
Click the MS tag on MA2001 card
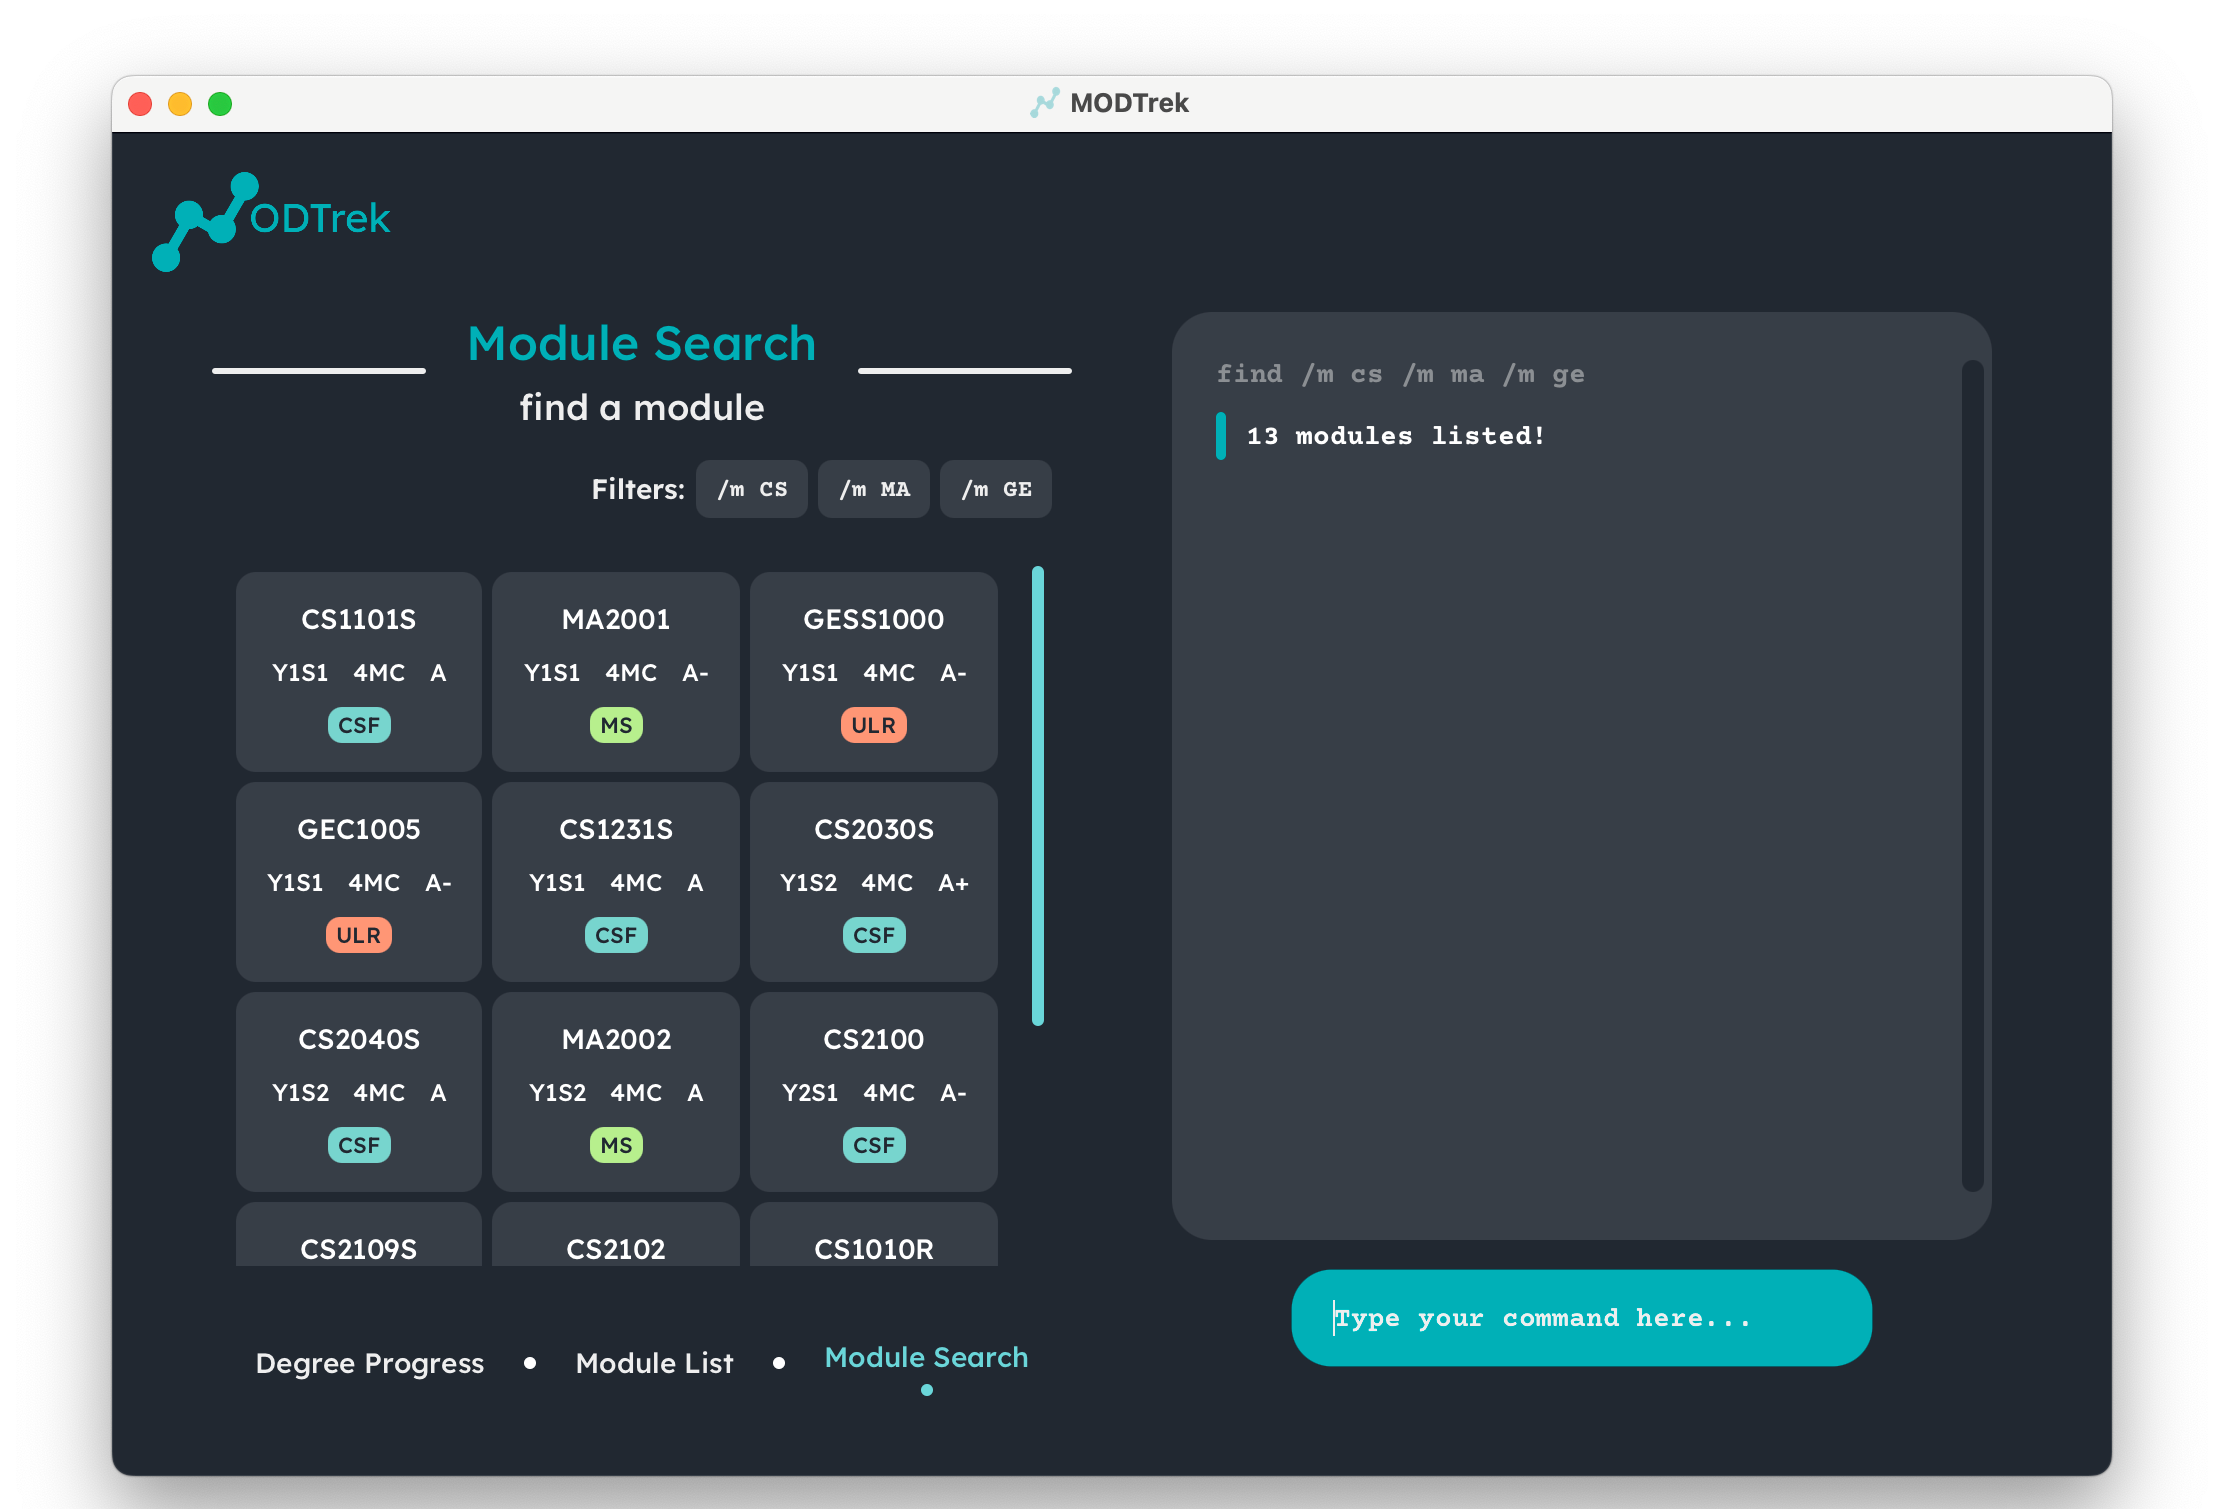616,725
